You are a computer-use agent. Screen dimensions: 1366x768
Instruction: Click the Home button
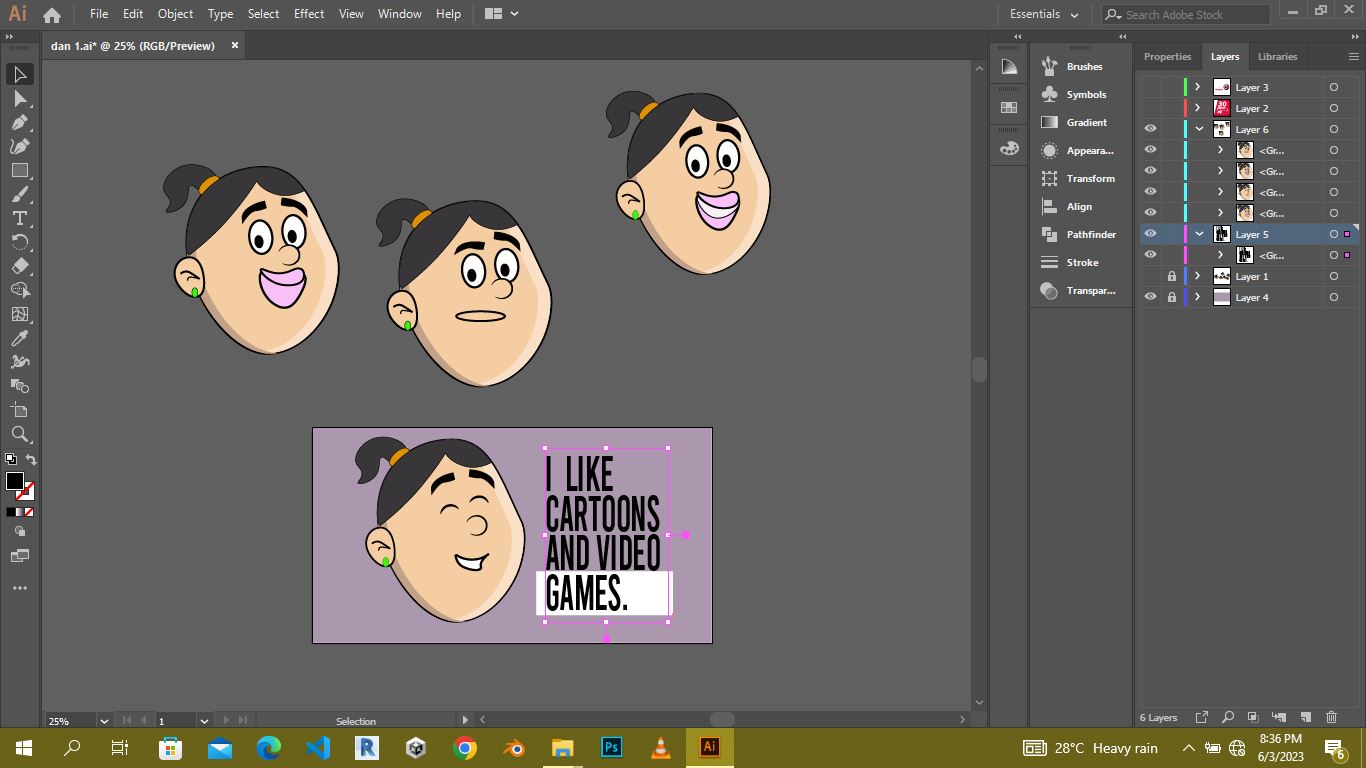[52, 14]
